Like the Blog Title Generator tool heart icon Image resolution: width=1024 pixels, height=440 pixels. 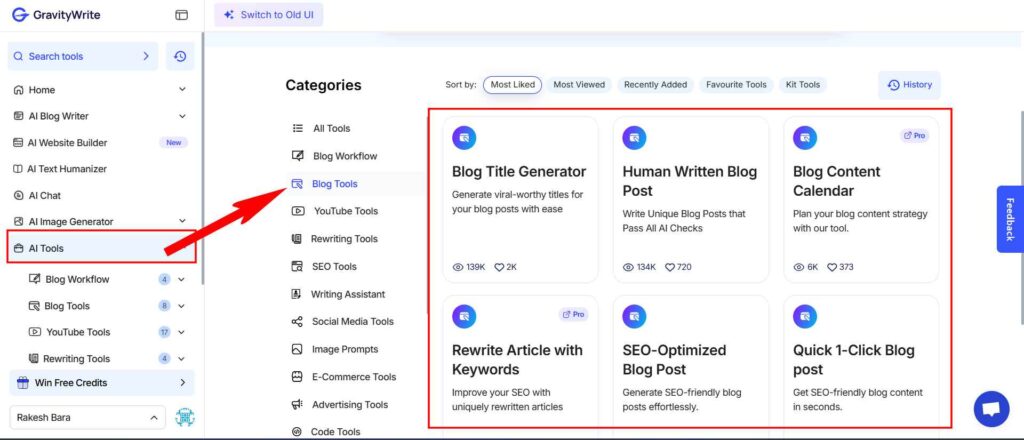[x=499, y=267]
